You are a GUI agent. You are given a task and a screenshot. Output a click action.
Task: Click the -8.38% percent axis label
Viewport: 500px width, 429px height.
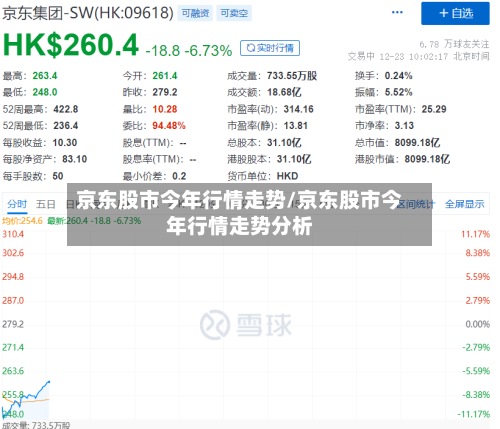coord(476,395)
